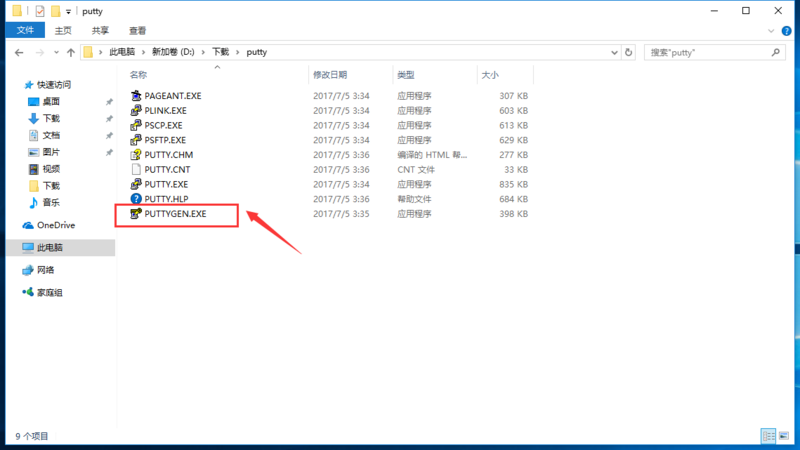Select the PUTTYGEN.EXE application icon
Viewport: 800px width, 450px height.
coord(136,214)
